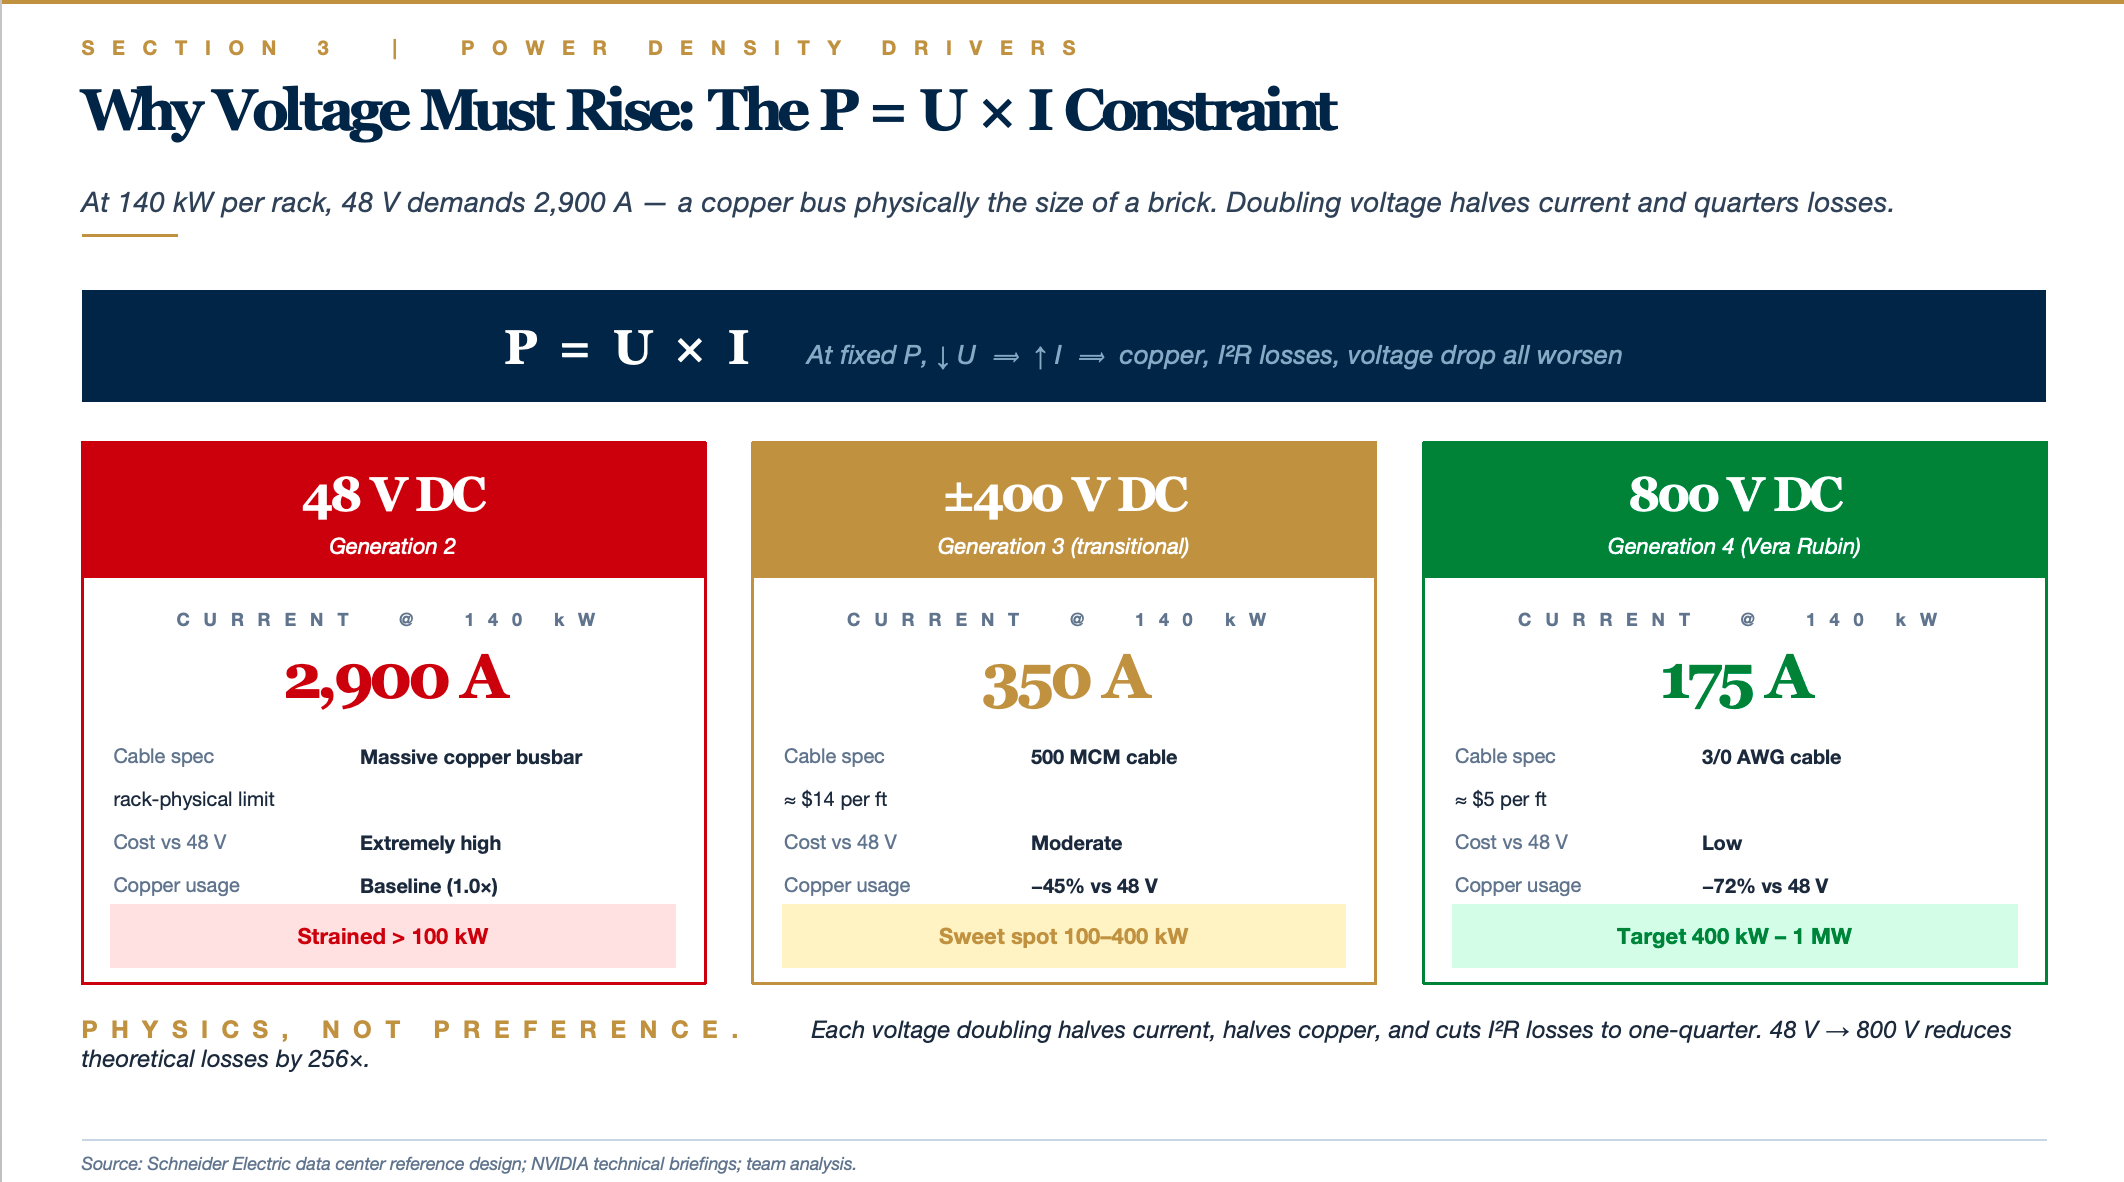
Task: Select the Massive copper busbar text
Action: tap(471, 758)
